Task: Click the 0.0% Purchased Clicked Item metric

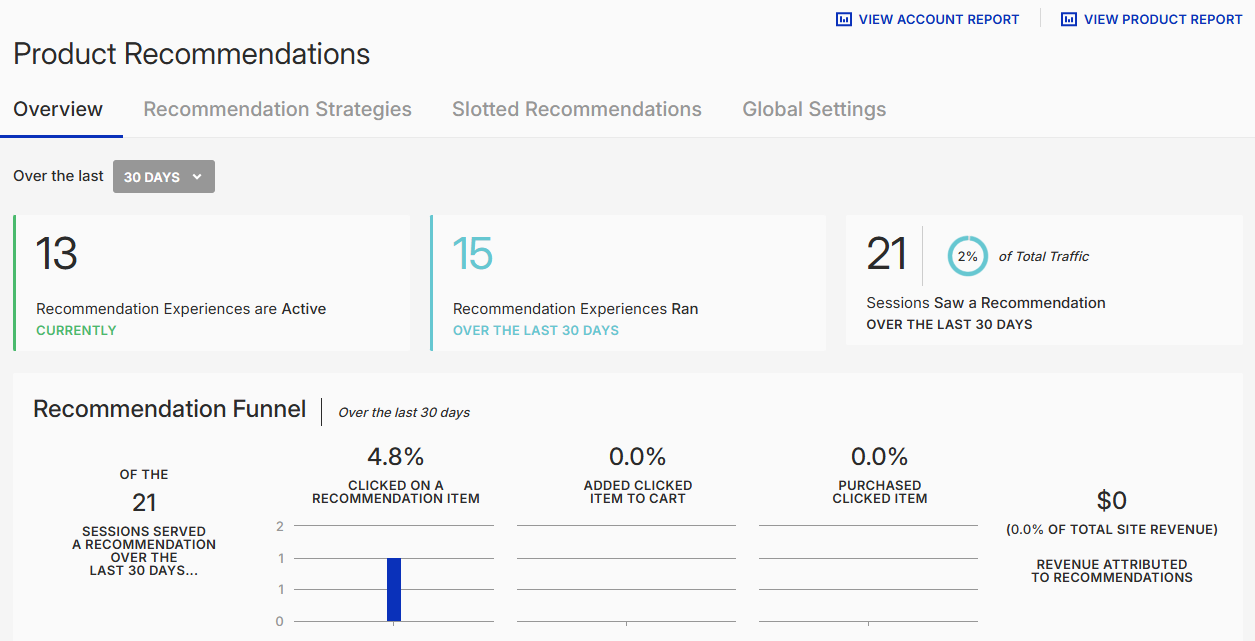Action: [880, 457]
